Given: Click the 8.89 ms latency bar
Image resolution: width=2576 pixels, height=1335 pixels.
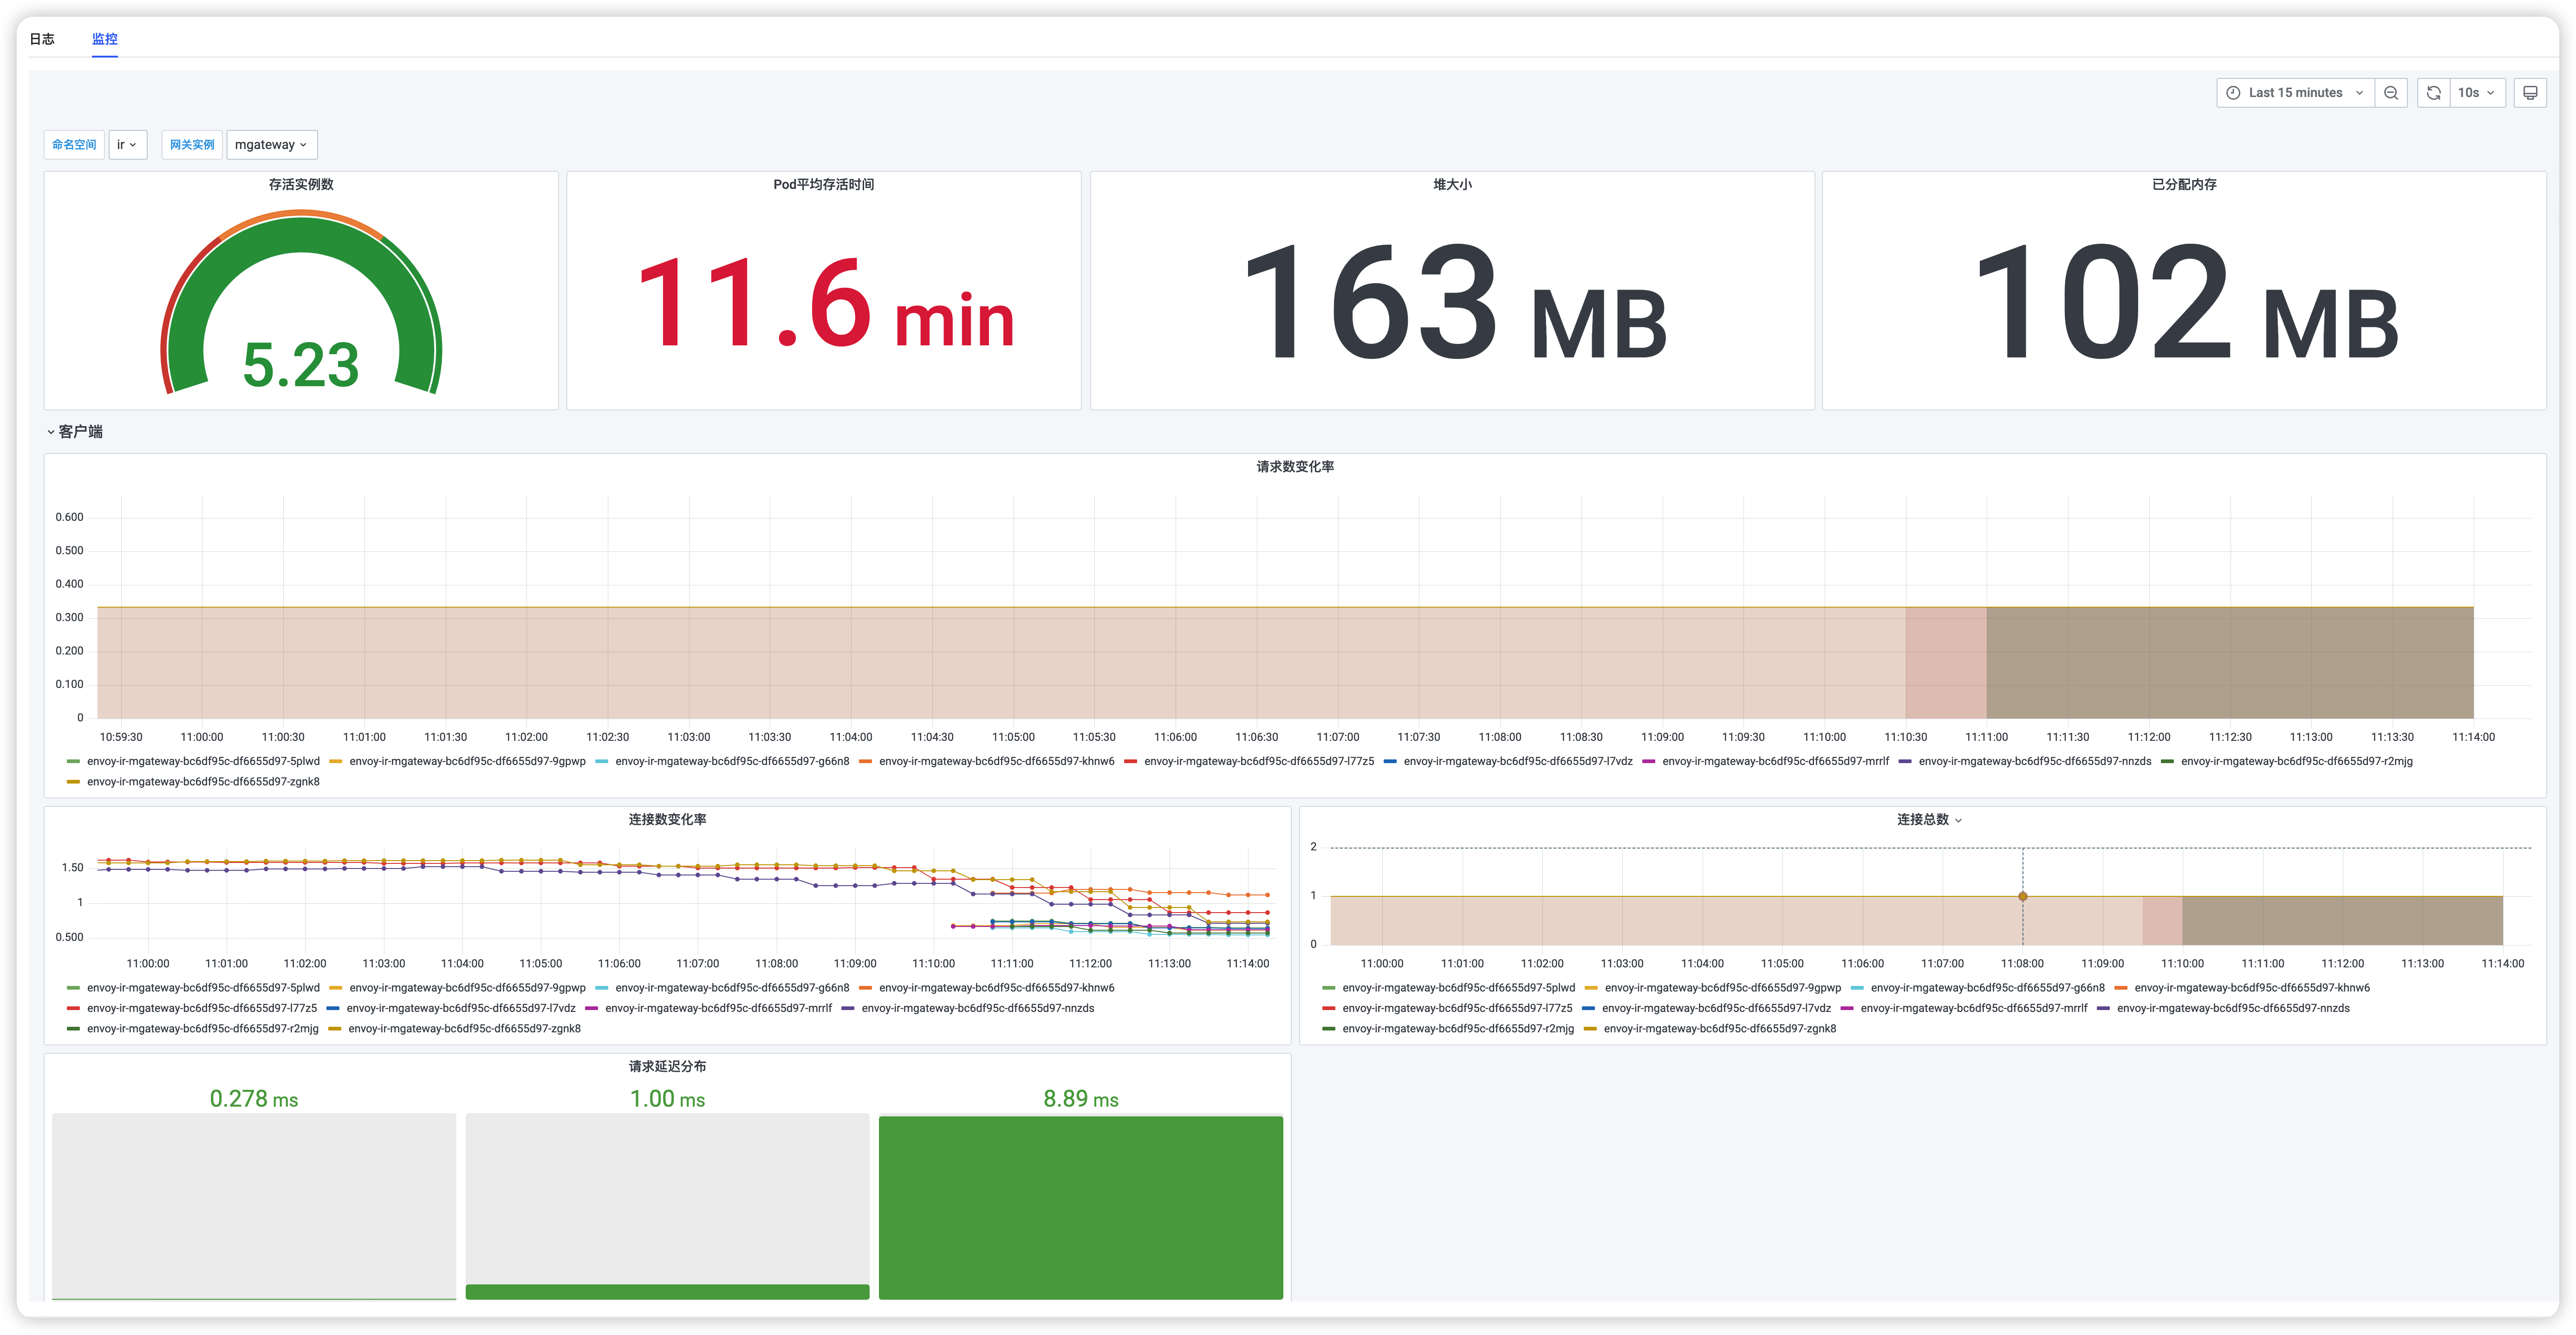Looking at the screenshot, I should 1080,1207.
